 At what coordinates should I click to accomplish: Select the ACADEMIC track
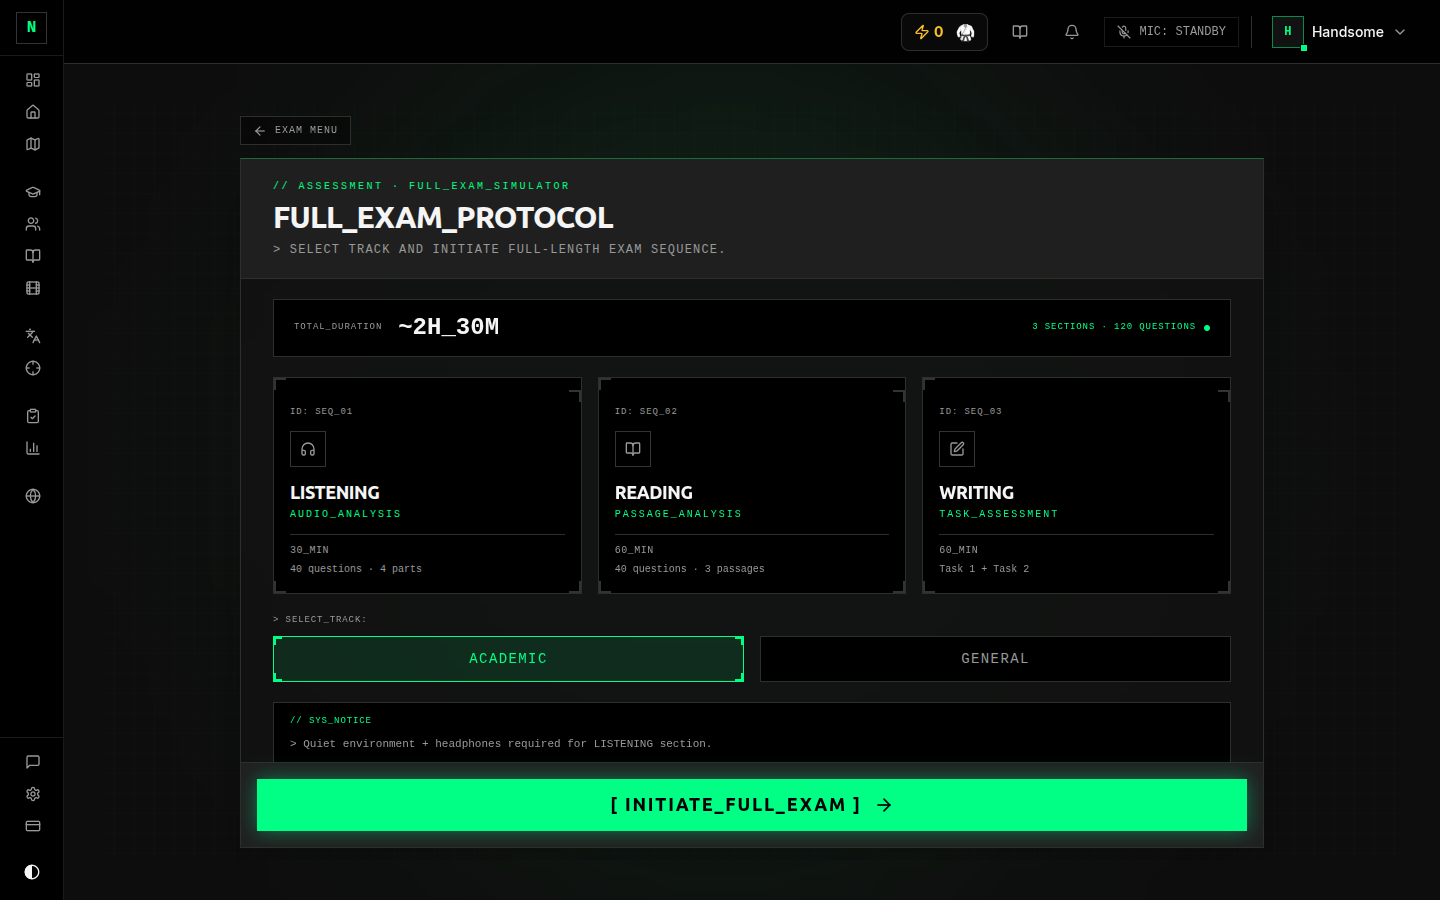[x=508, y=659]
